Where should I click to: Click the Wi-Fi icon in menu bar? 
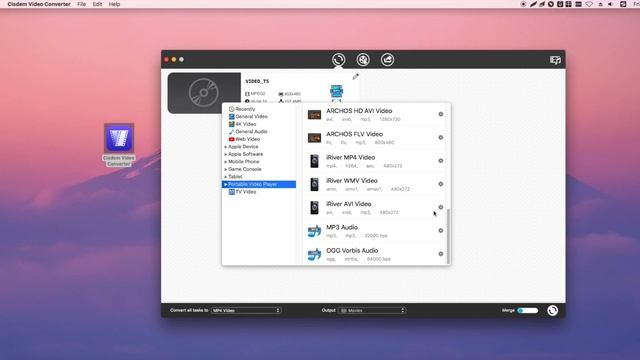pos(589,4)
